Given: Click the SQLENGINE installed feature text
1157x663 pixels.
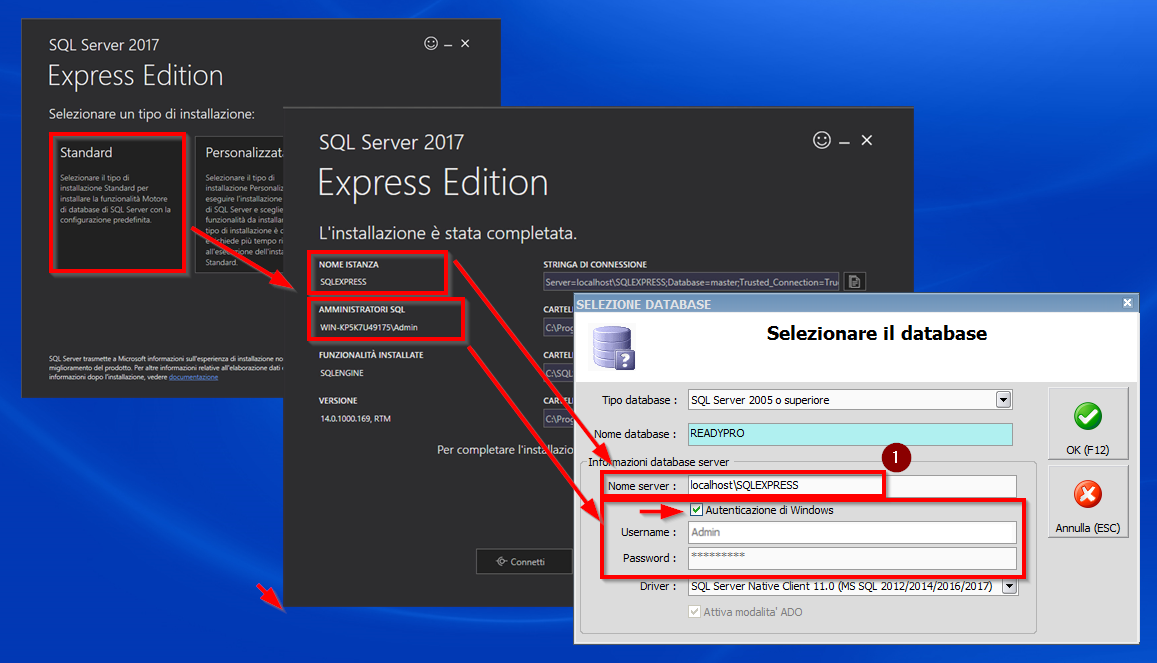Looking at the screenshot, I should click(342, 373).
